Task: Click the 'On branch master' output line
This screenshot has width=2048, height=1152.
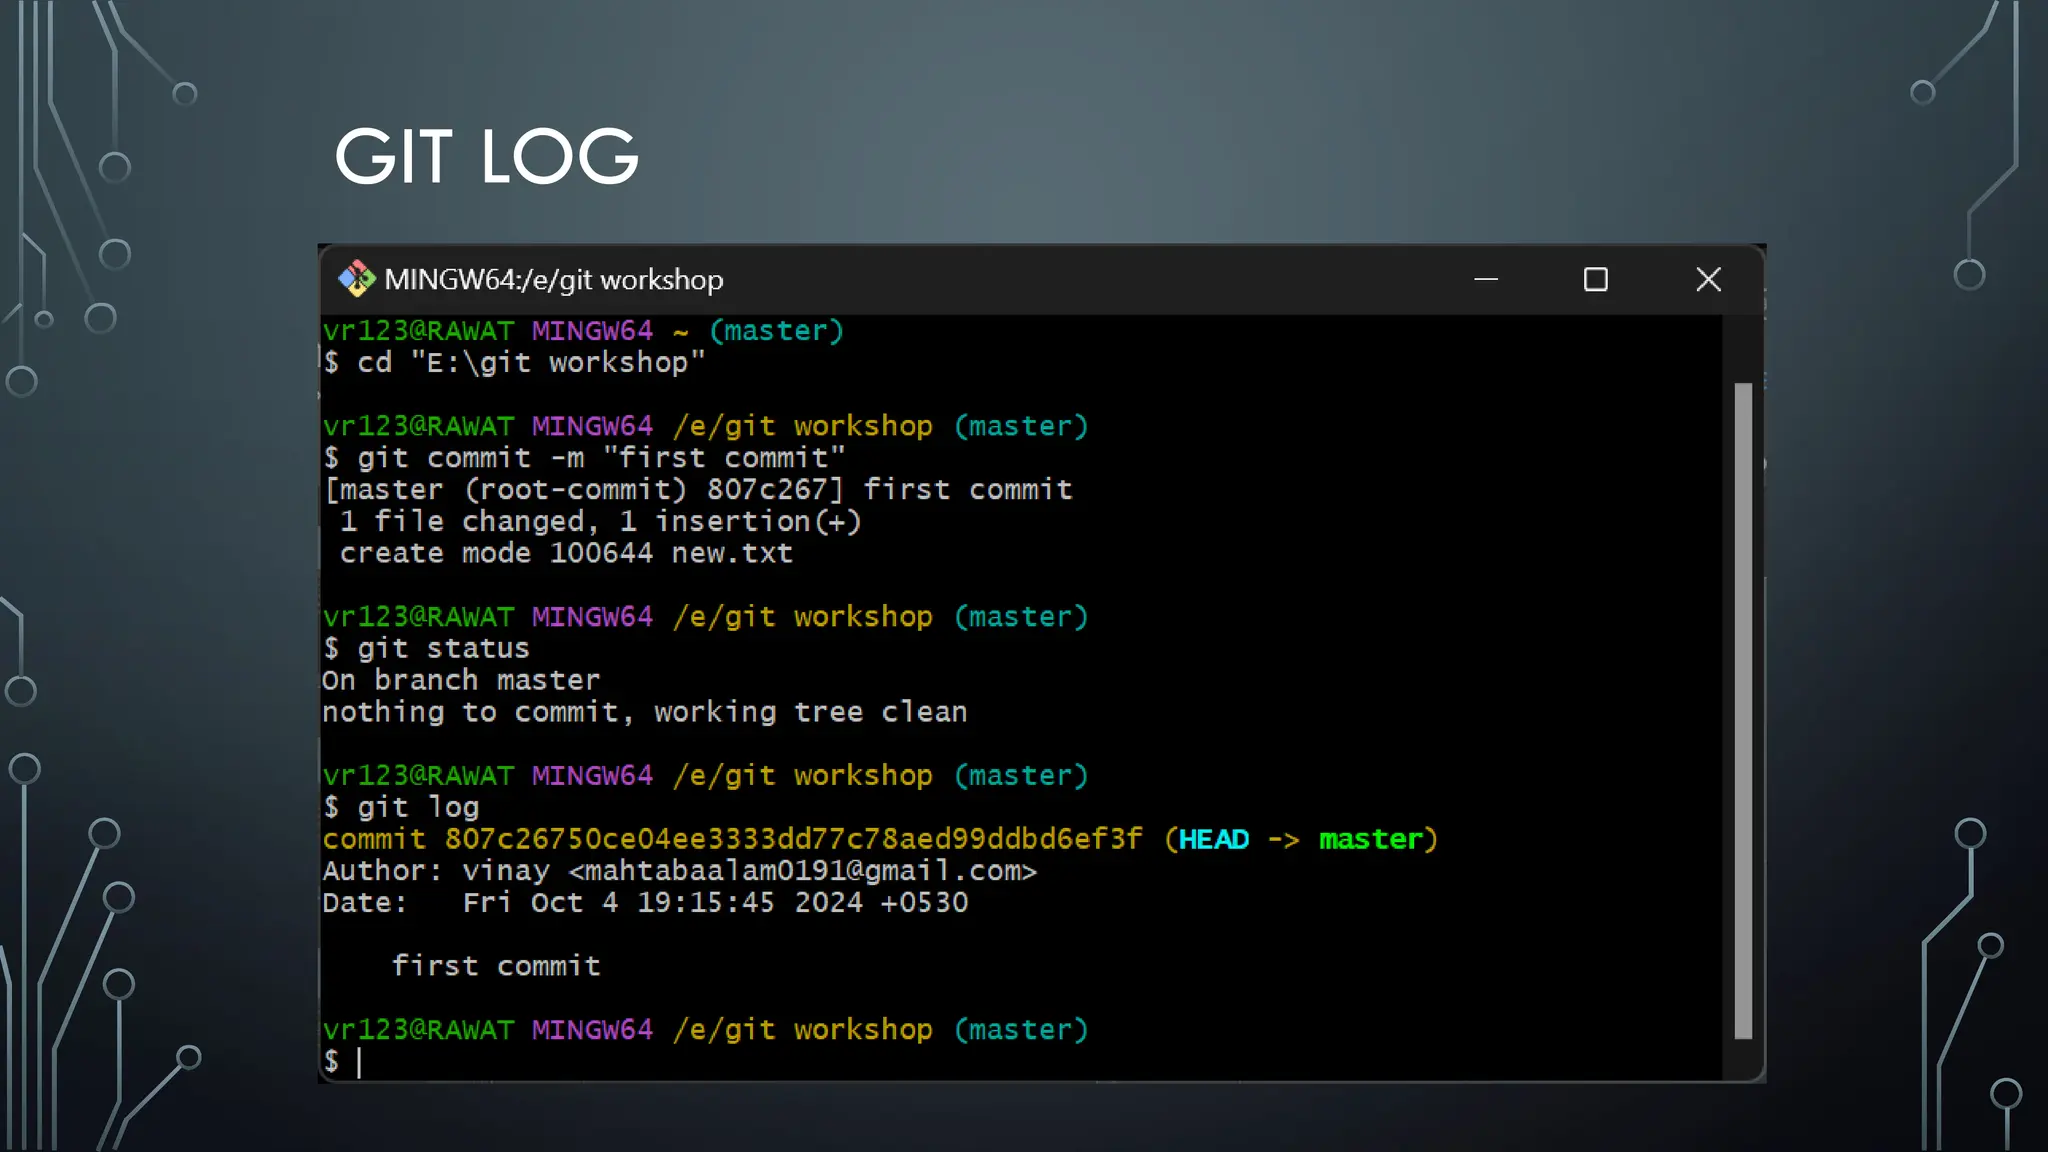Action: pos(461,680)
